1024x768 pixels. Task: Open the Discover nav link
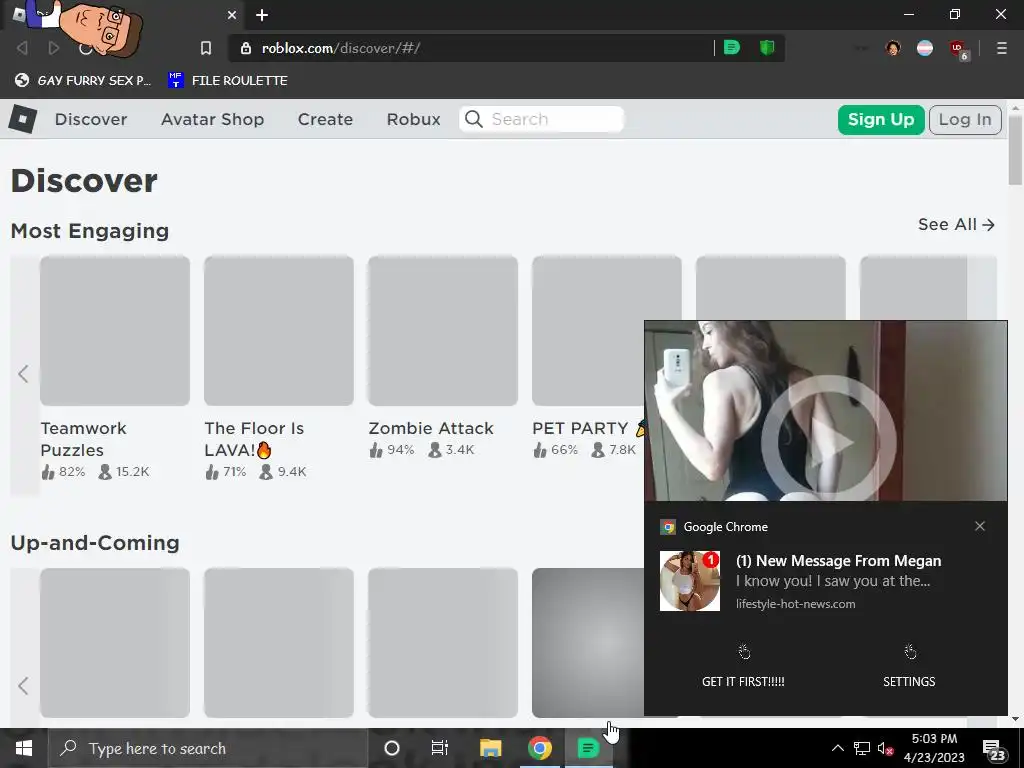pos(91,120)
